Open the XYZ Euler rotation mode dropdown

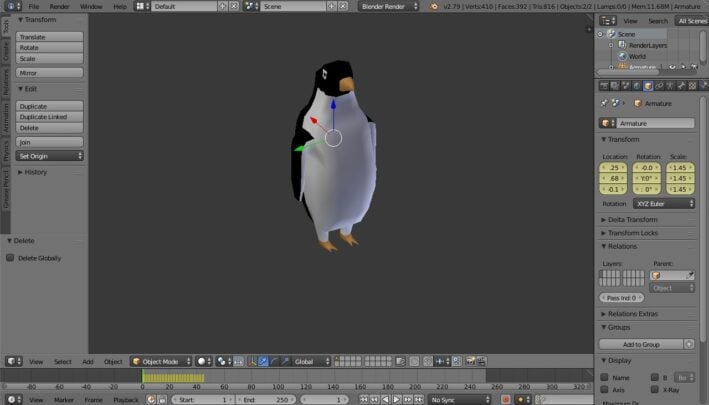[x=663, y=203]
